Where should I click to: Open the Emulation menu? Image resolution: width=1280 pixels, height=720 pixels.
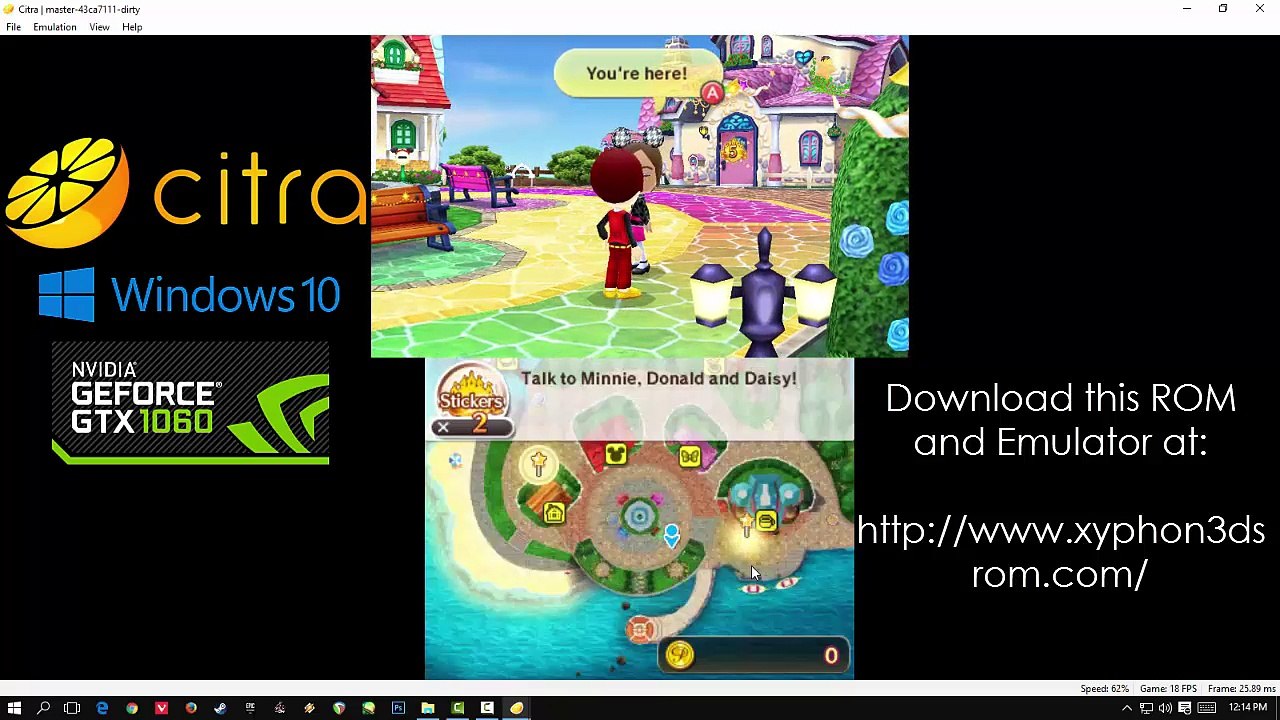coord(54,27)
